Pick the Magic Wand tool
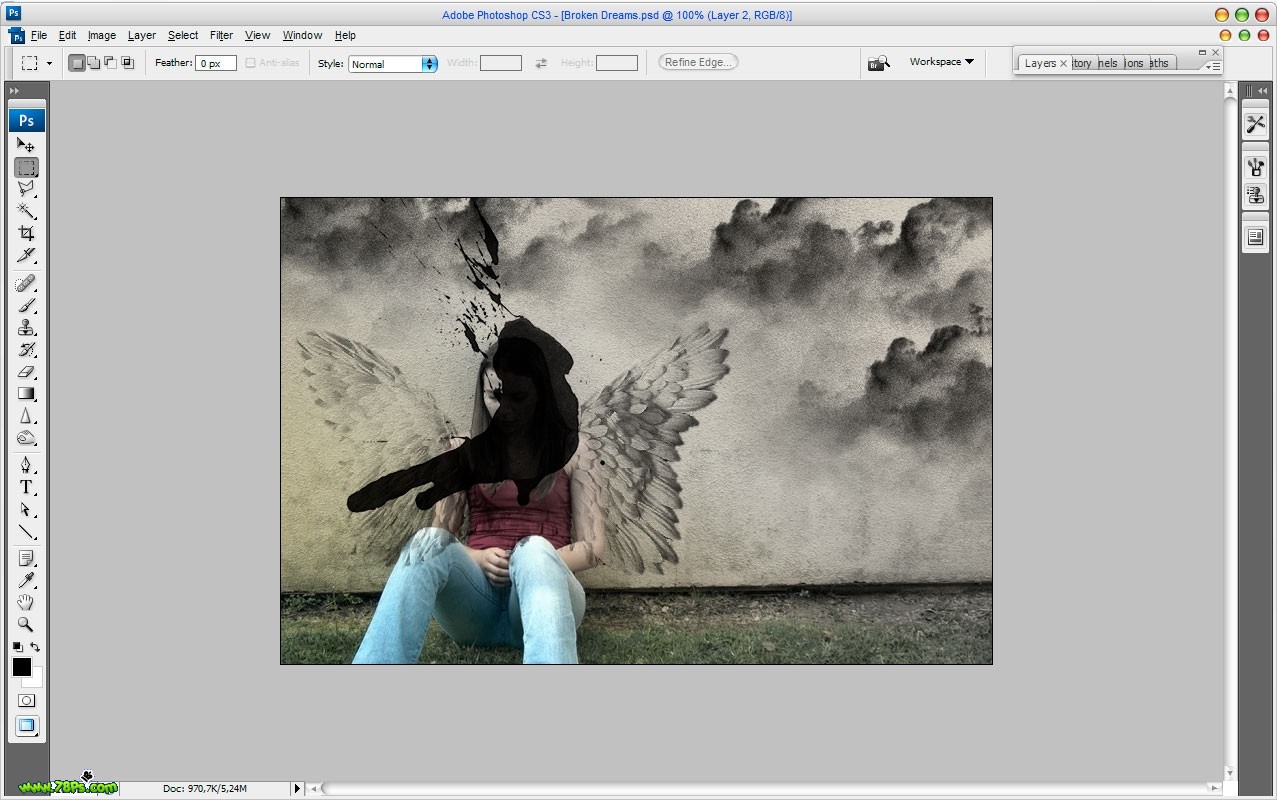The height and width of the screenshot is (800, 1277). [26, 211]
